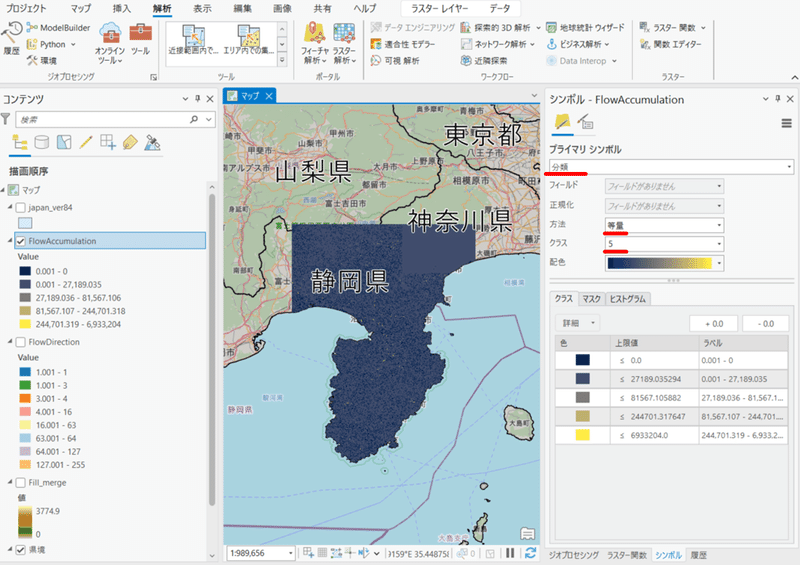Close the マップ map view tab

[269, 95]
